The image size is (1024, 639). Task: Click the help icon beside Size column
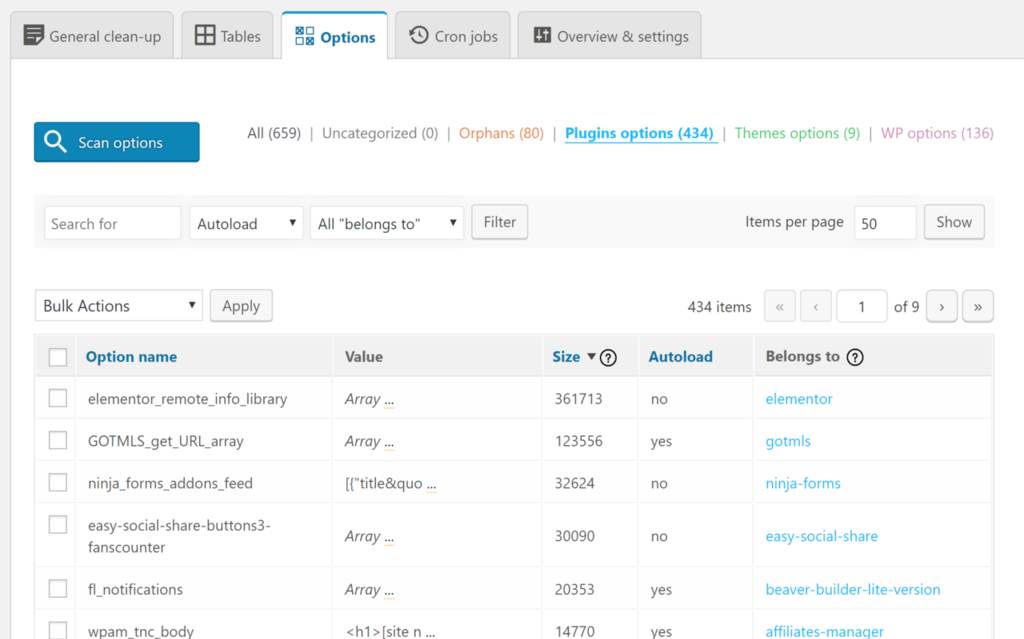(608, 357)
